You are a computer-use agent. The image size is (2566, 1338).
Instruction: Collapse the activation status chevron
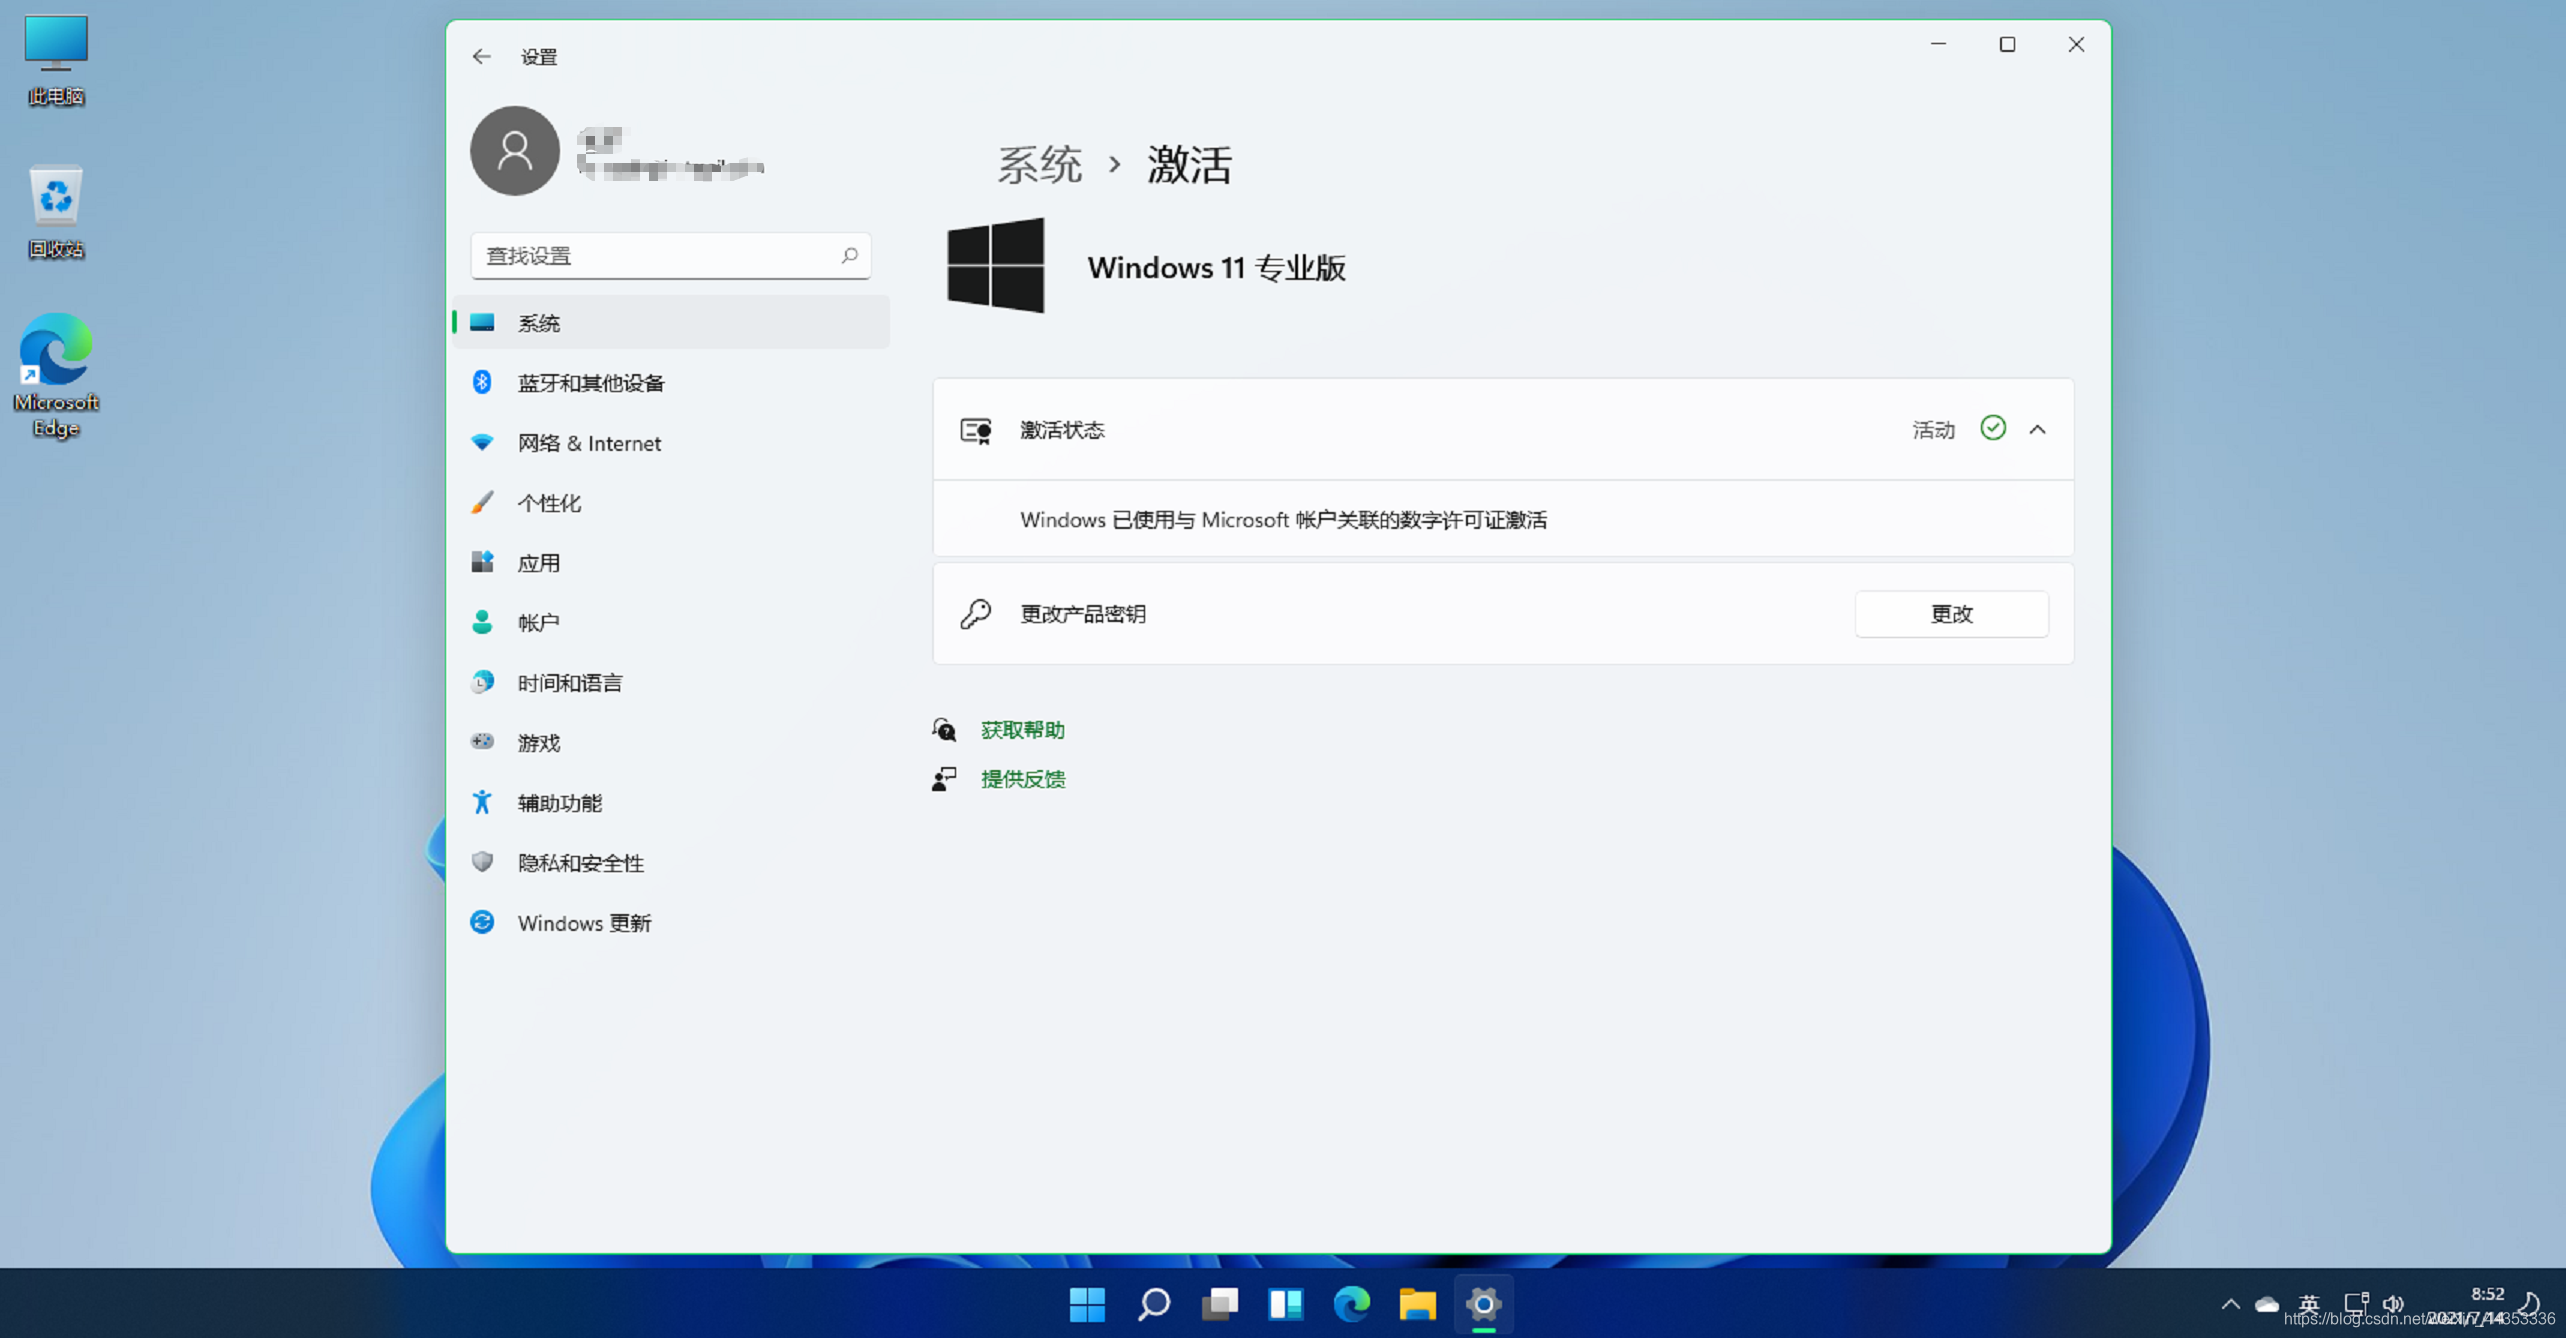2037,430
